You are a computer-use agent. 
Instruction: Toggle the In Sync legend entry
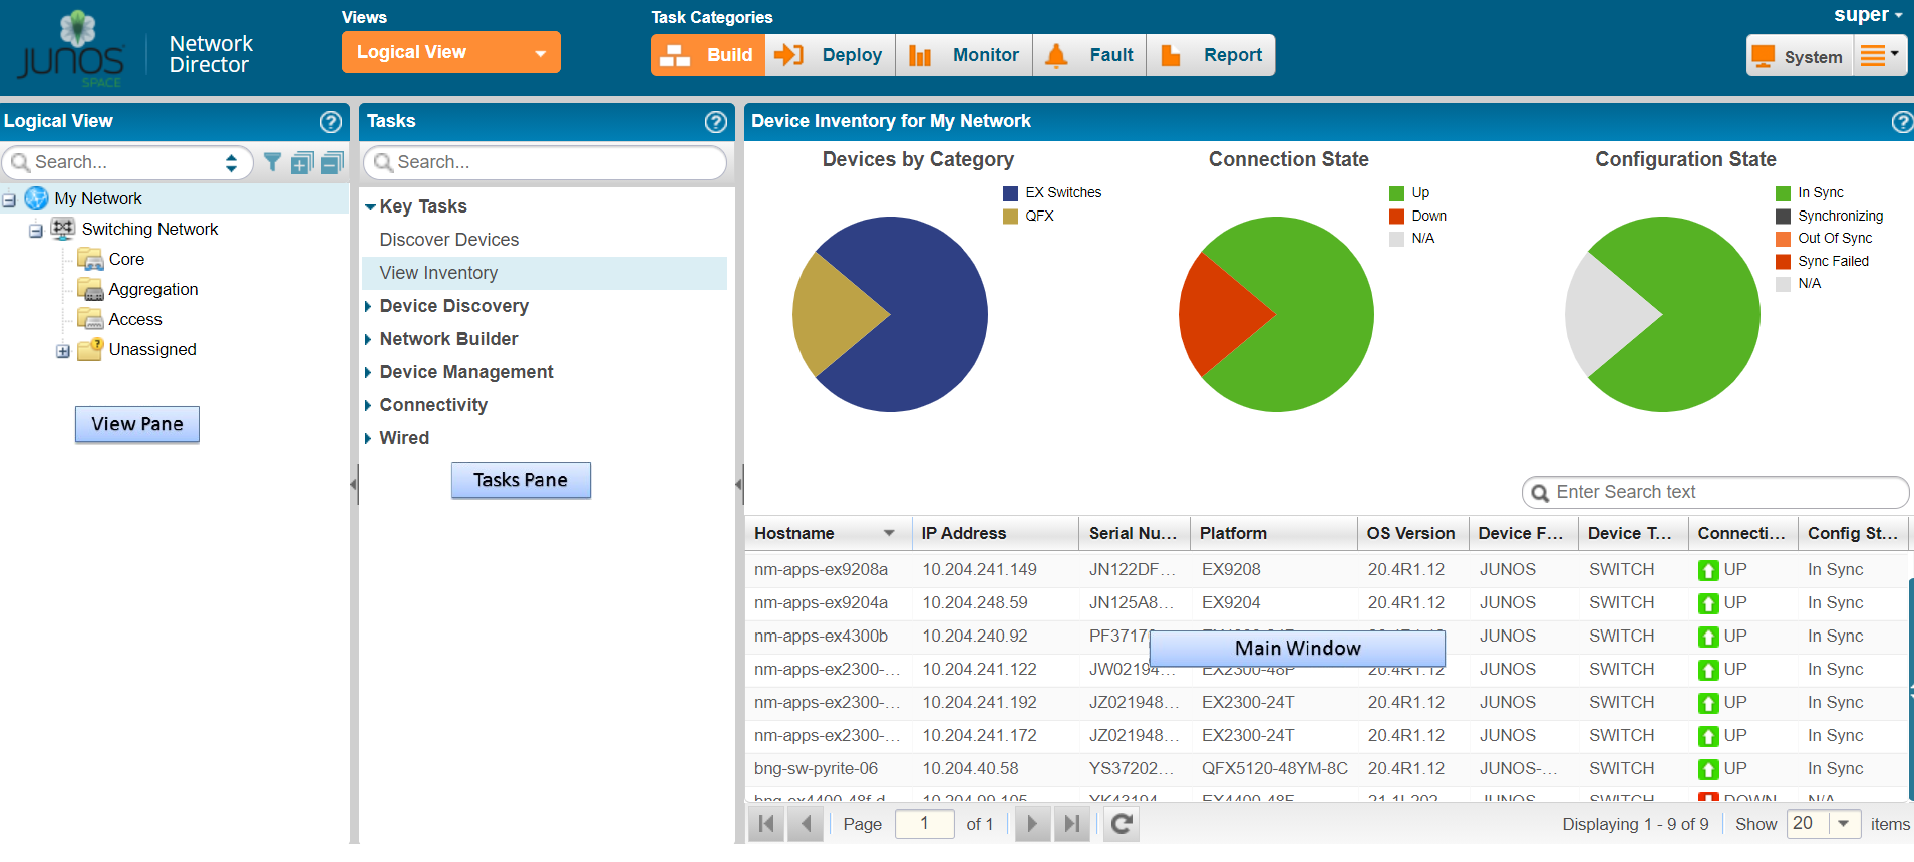[1820, 193]
